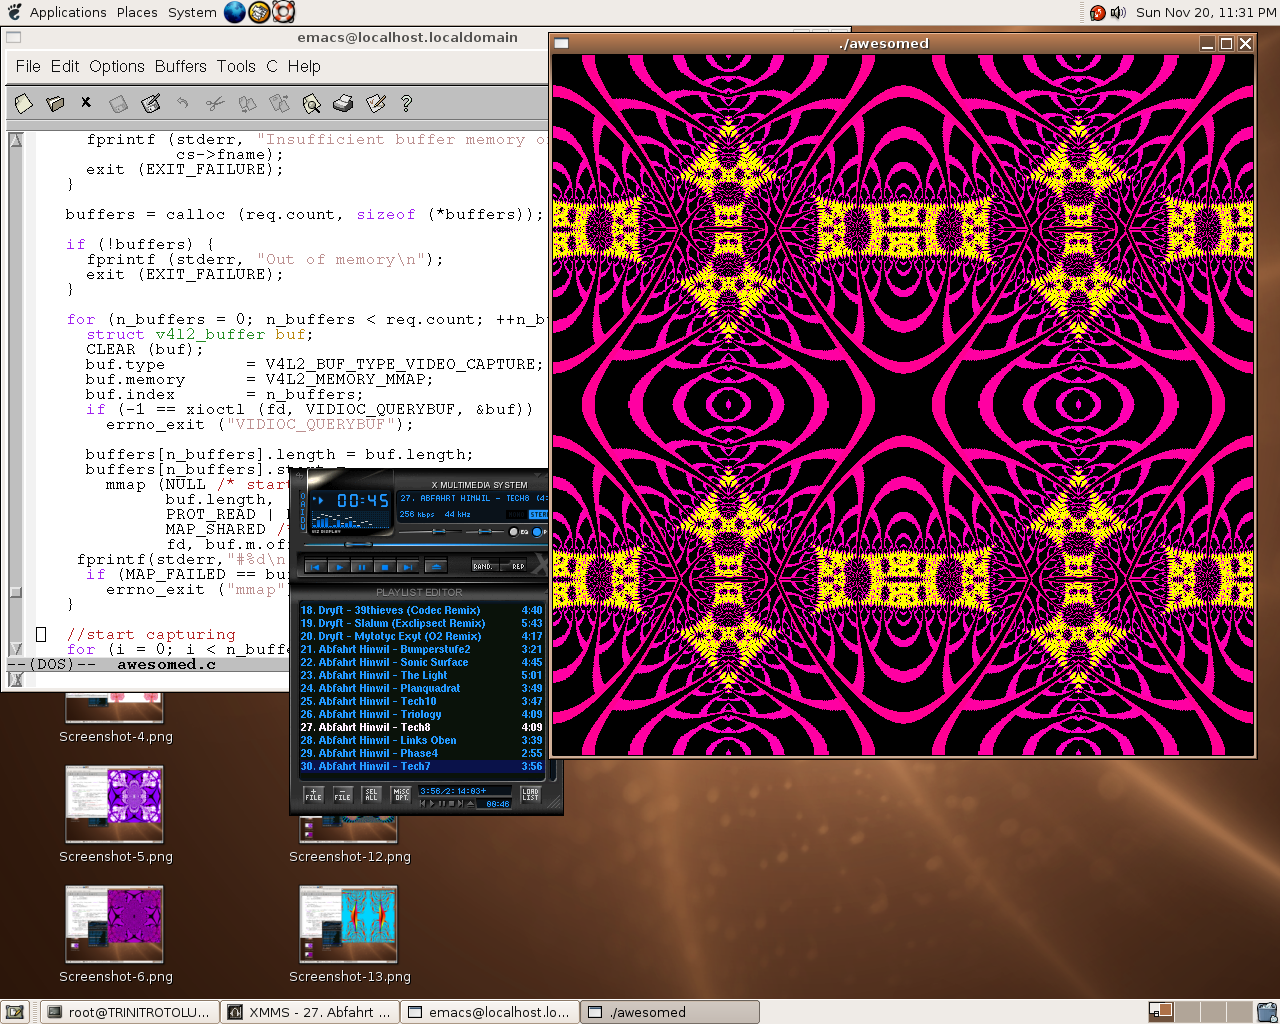Click the save floppy icon in Emacs toolbar
The width and height of the screenshot is (1280, 1024).
(x=118, y=103)
